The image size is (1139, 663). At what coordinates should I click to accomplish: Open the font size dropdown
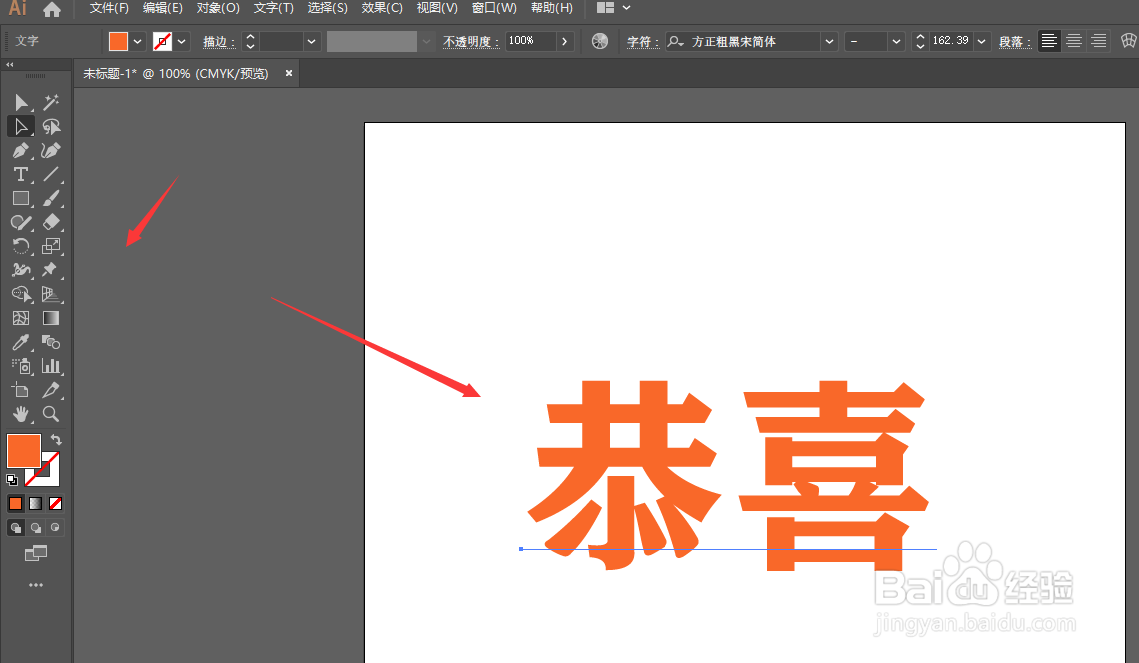981,41
